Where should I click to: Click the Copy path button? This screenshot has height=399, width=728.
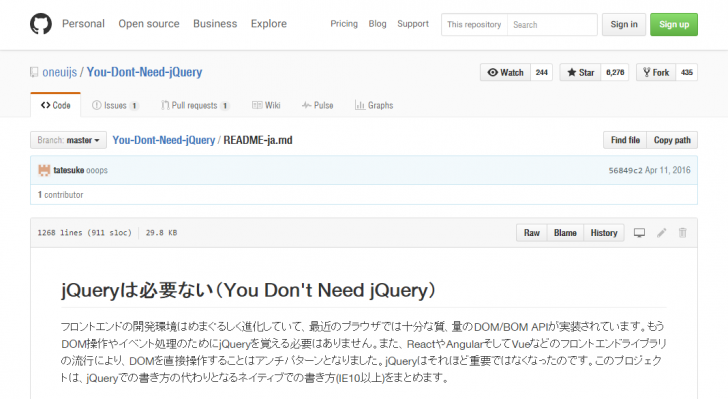(x=672, y=140)
